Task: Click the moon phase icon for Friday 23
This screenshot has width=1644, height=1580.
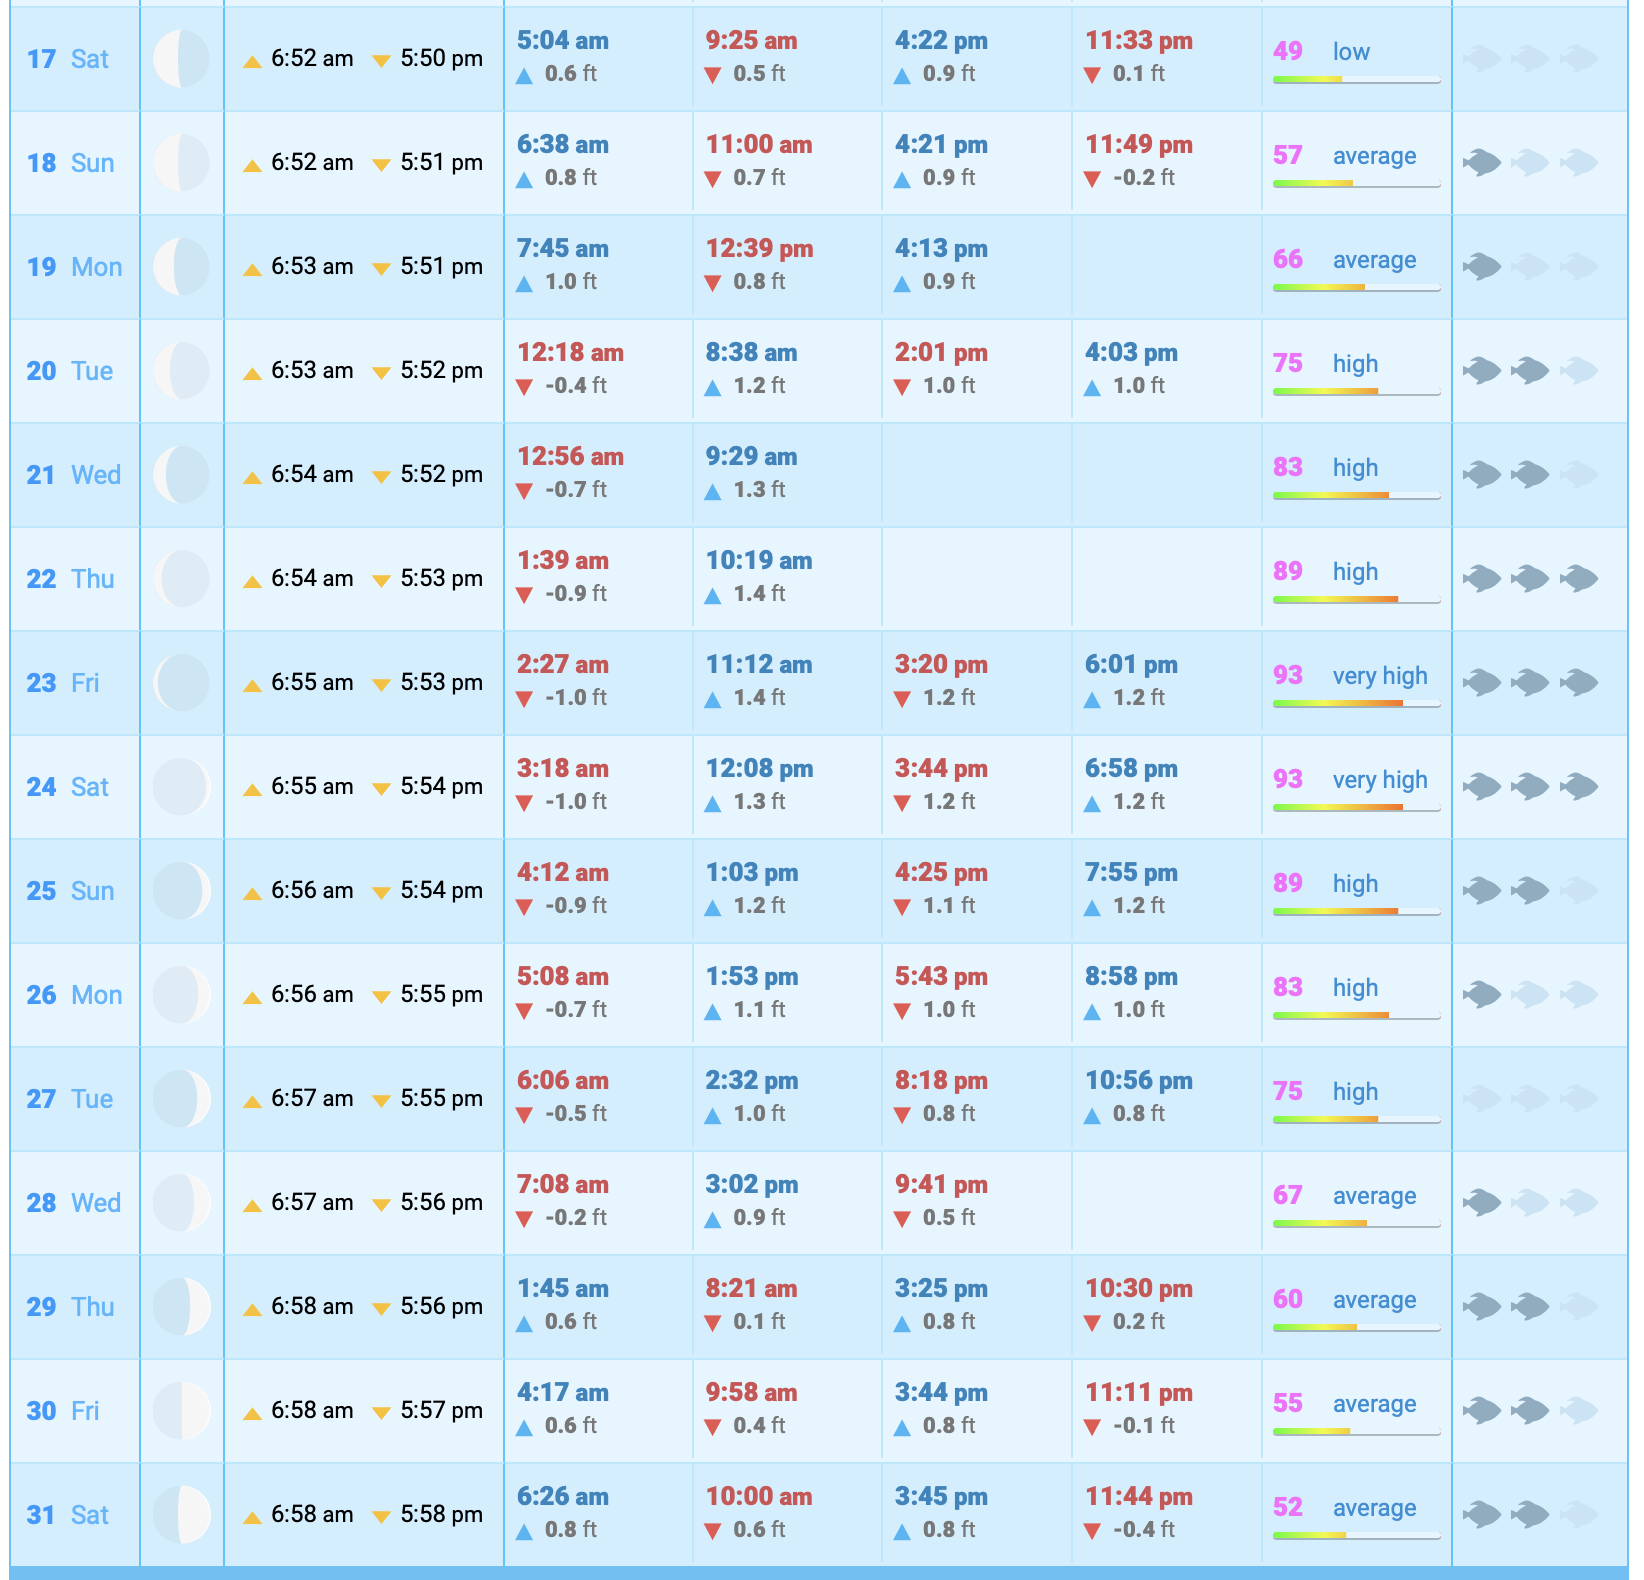Action: coord(181,683)
